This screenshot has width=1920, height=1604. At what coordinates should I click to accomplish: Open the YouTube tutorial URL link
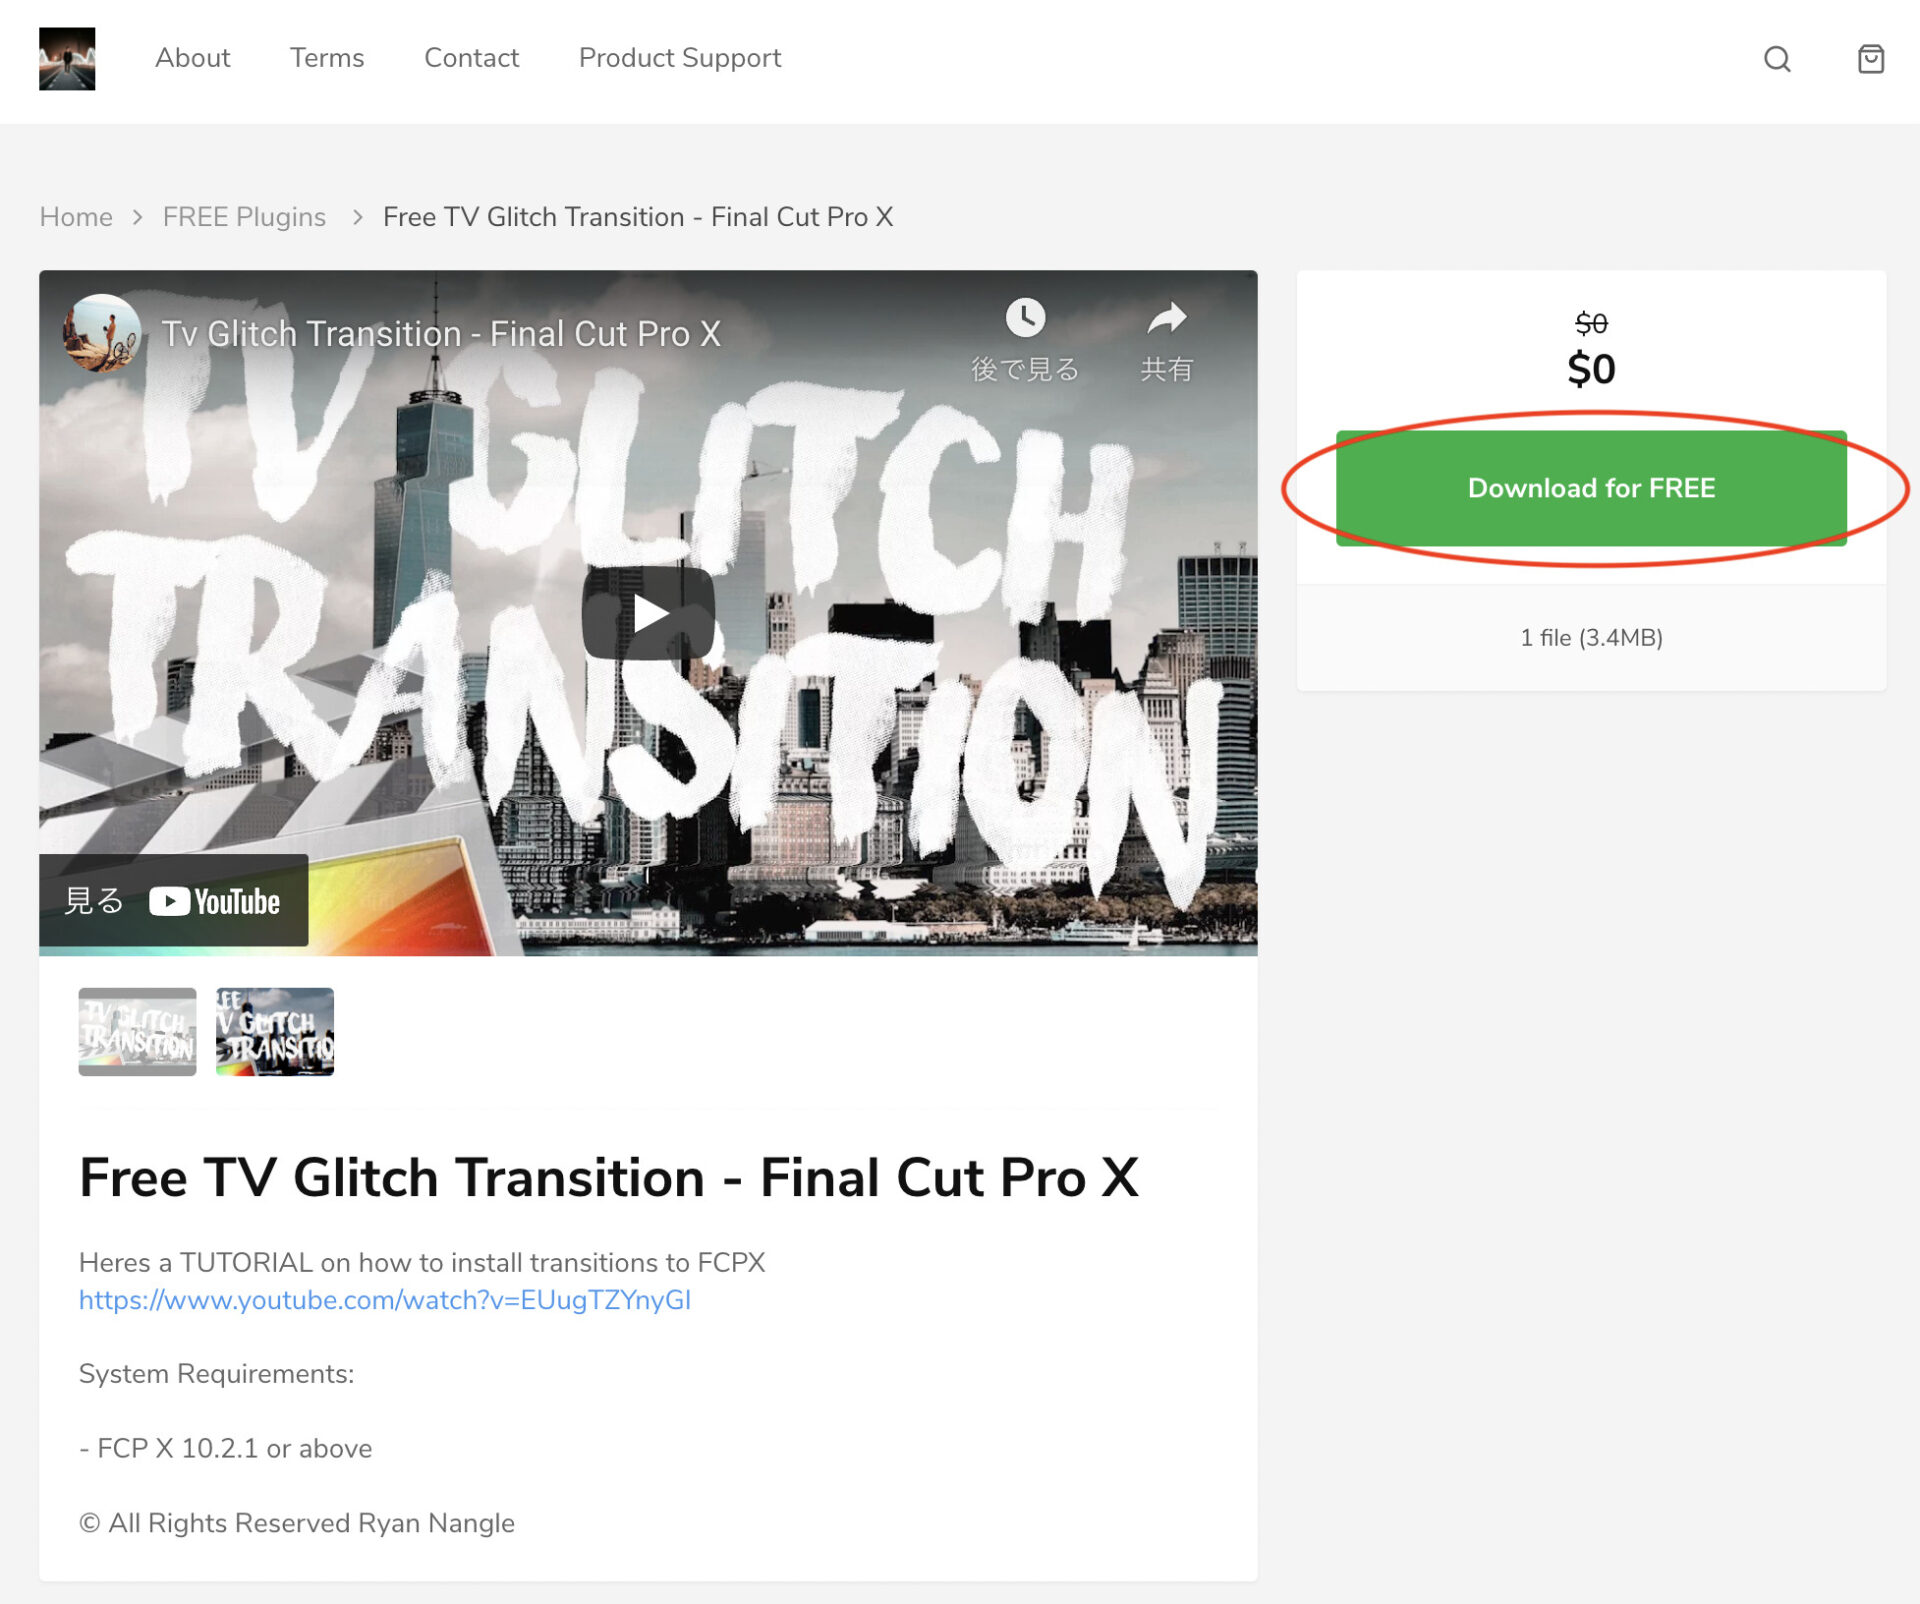(385, 1300)
